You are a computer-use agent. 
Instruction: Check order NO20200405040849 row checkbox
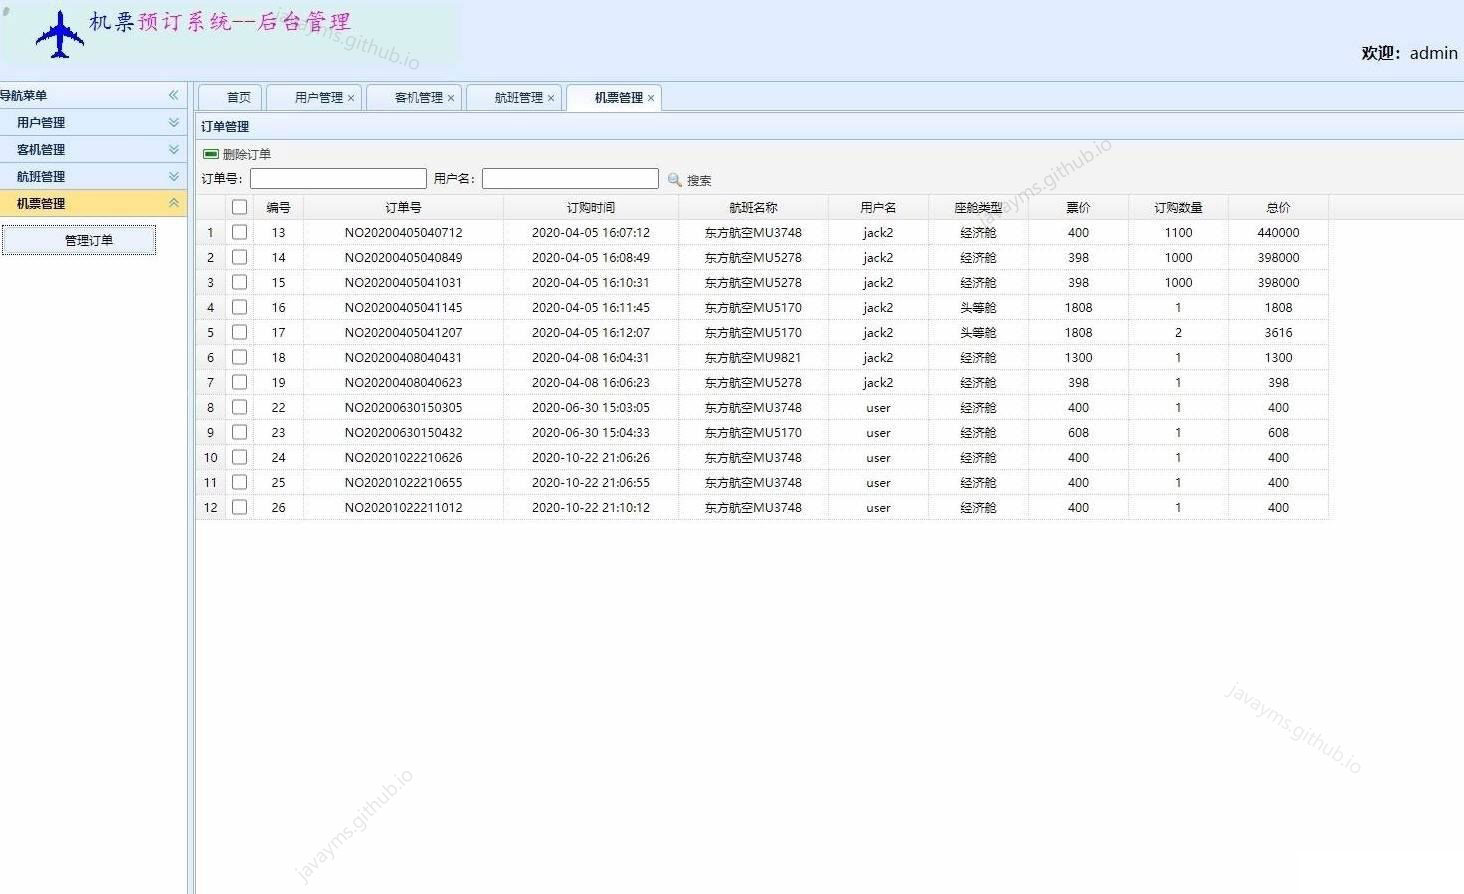pos(239,257)
